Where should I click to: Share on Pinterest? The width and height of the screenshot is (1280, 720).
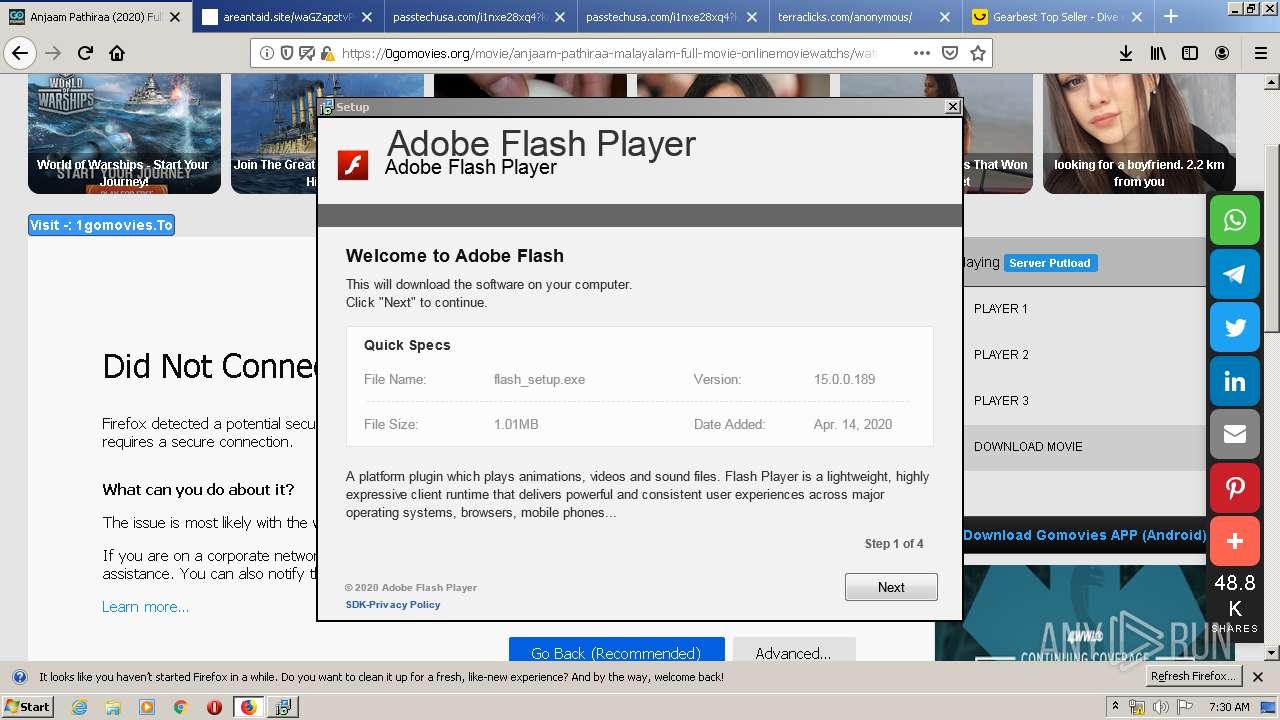tap(1235, 488)
